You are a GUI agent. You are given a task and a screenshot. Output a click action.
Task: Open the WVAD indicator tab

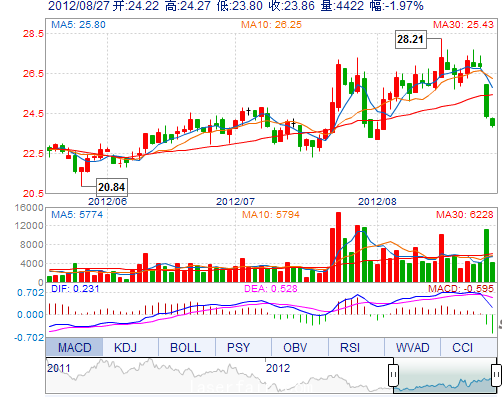pos(412,347)
